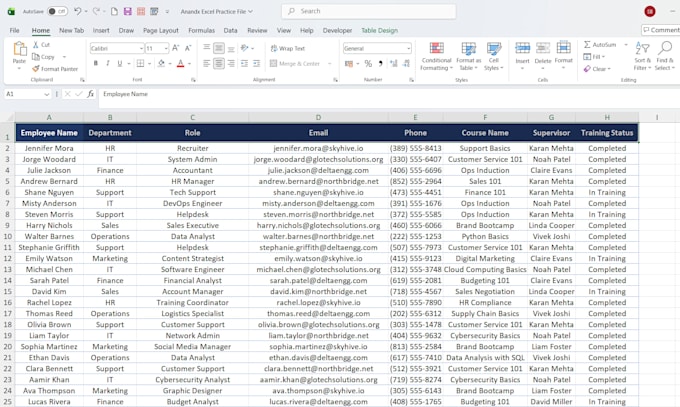Switch to the Insert tab
This screenshot has width=680, height=407.
(x=101, y=30)
